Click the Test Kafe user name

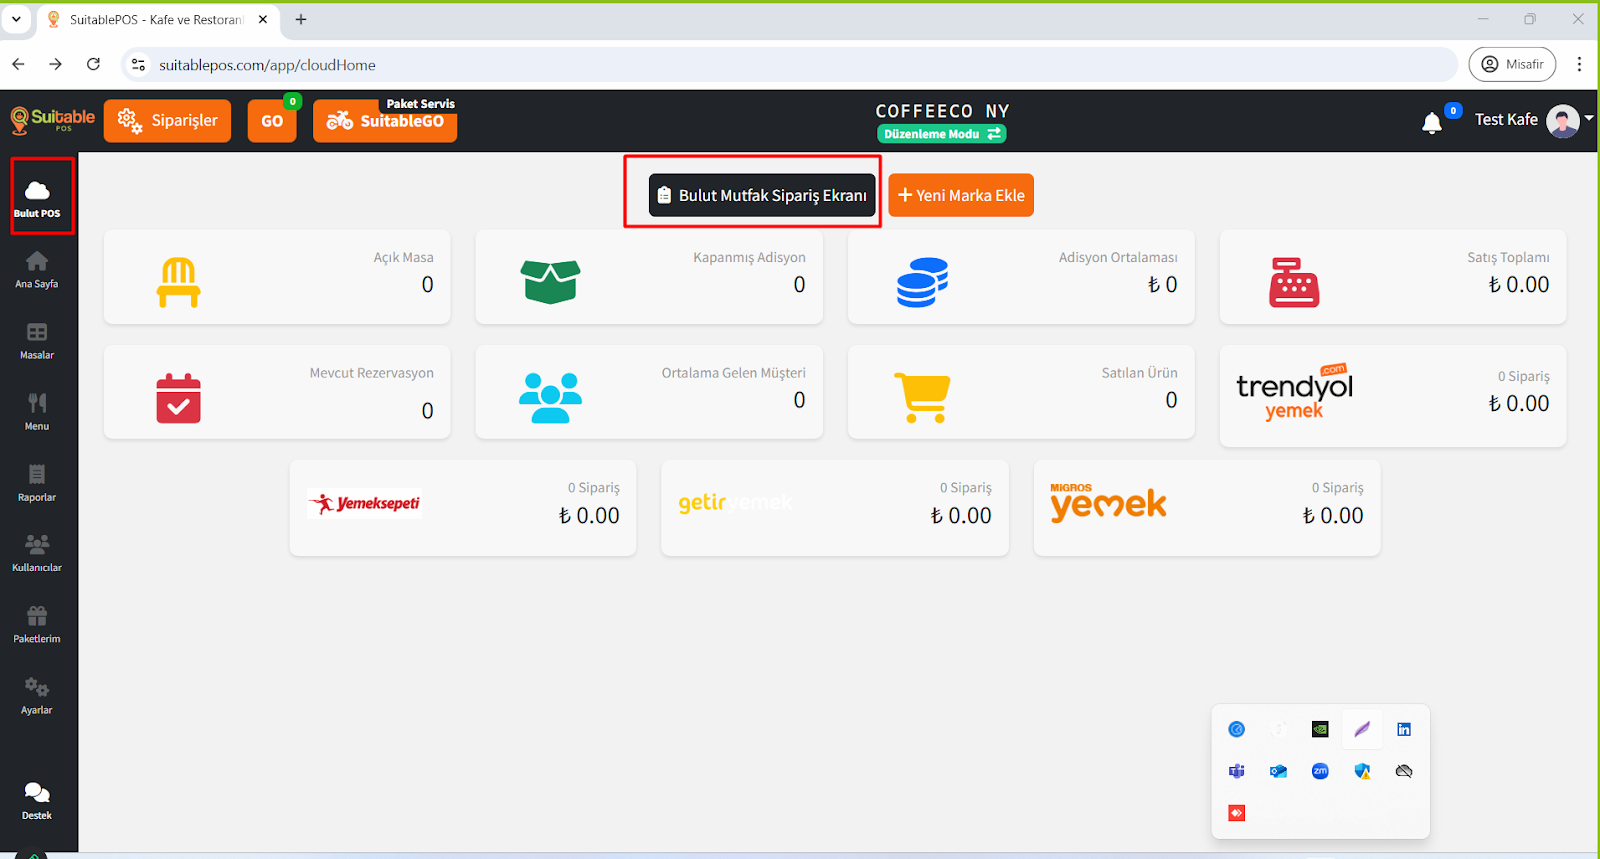1506,119
